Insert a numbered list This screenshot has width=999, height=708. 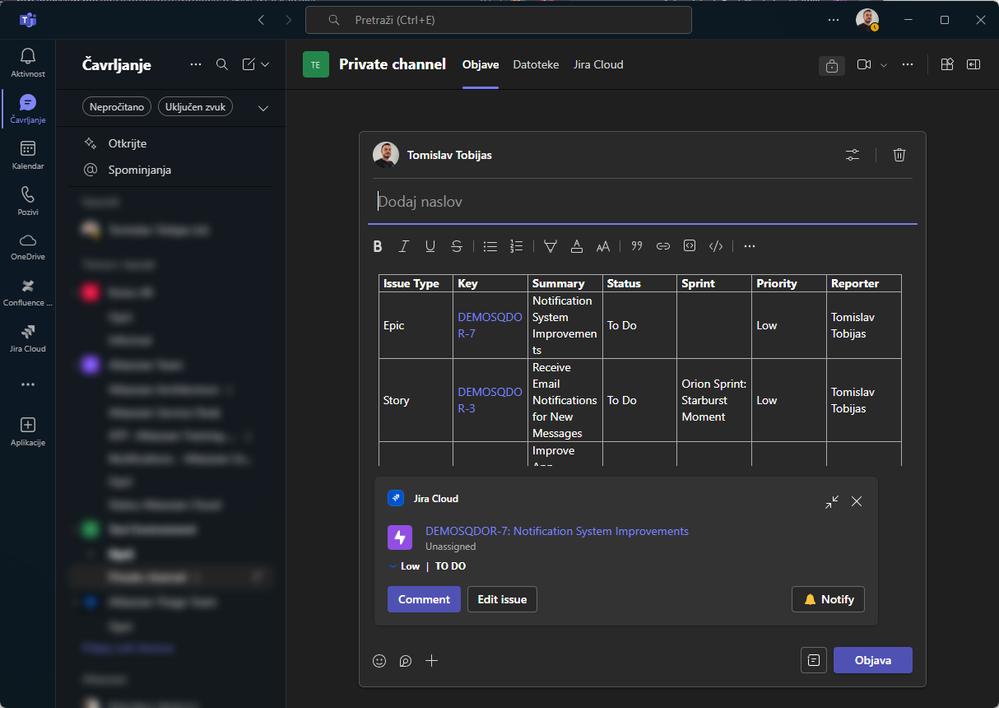pos(517,247)
